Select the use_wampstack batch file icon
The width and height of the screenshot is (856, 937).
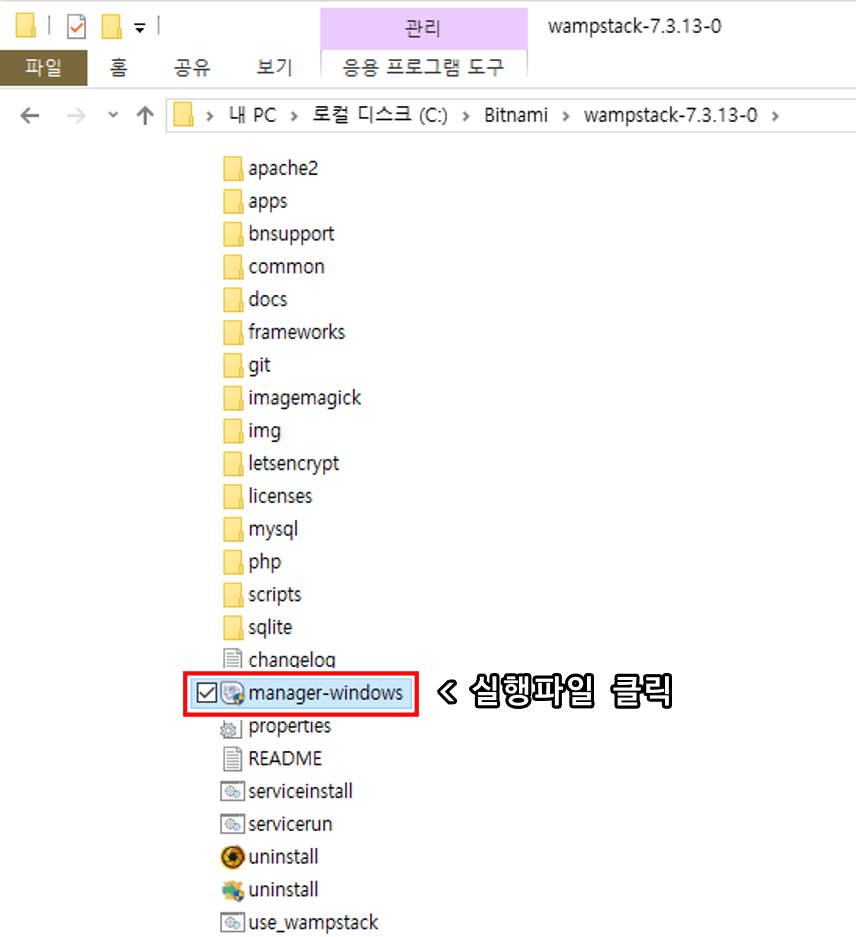pos(233,923)
